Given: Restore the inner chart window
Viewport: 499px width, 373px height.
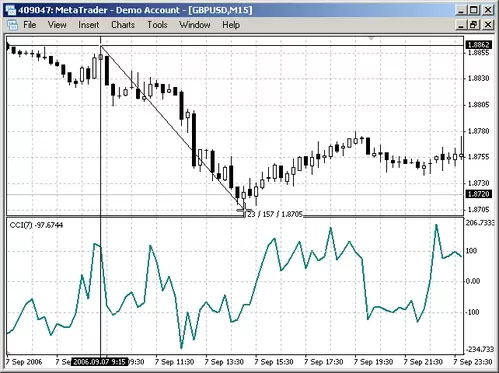Looking at the screenshot, I should pyautogui.click(x=474, y=25).
